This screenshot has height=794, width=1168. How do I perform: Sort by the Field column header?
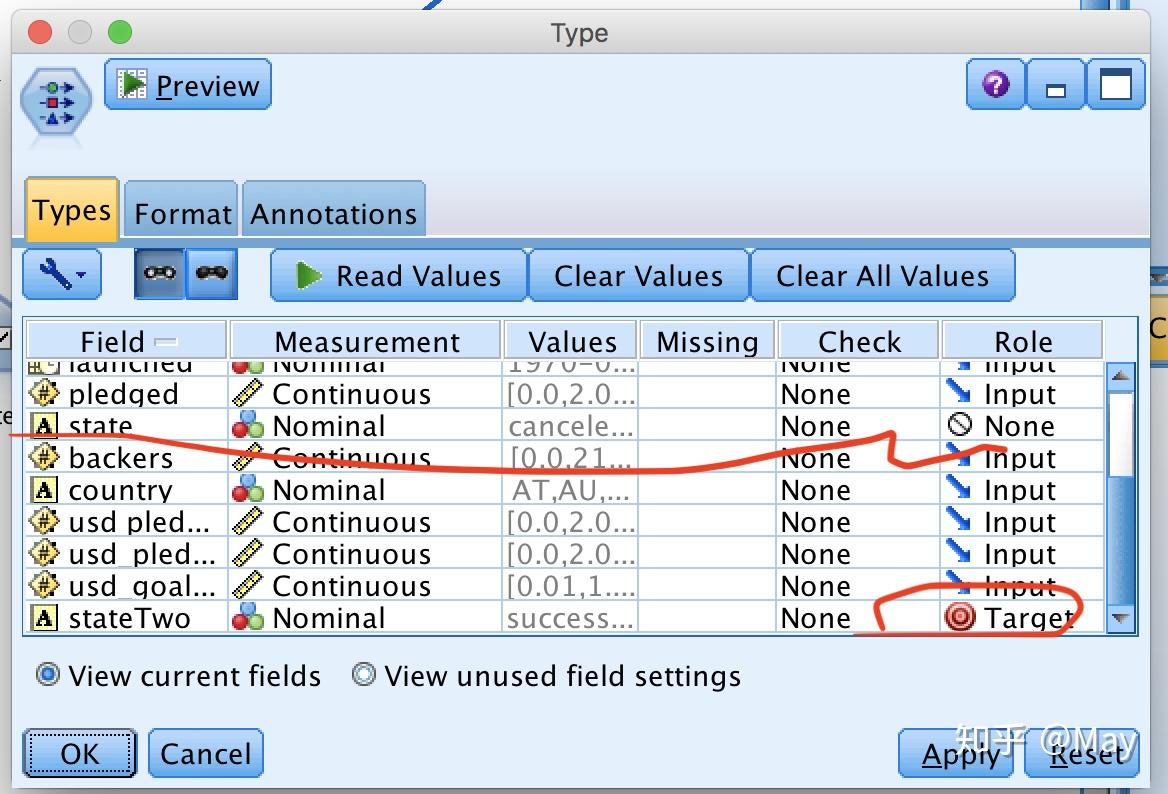(x=126, y=341)
